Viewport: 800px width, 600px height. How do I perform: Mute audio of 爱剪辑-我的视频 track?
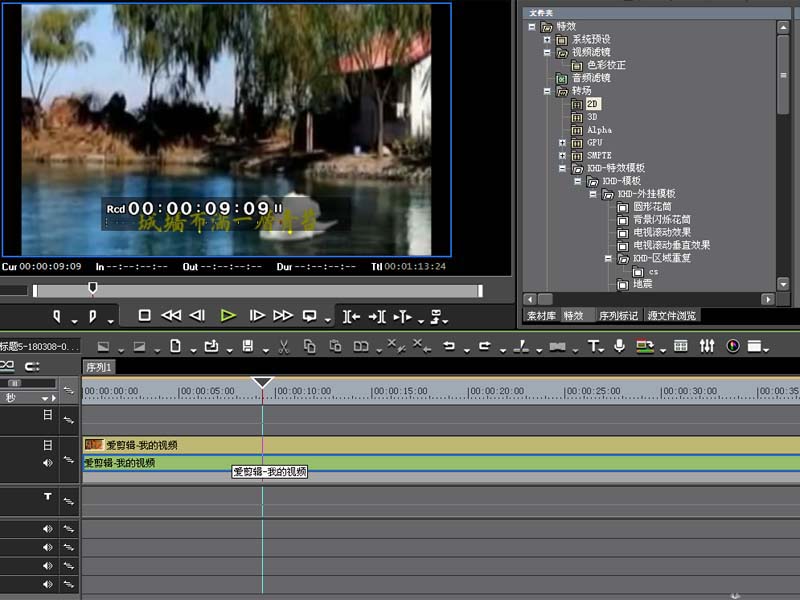pos(47,463)
